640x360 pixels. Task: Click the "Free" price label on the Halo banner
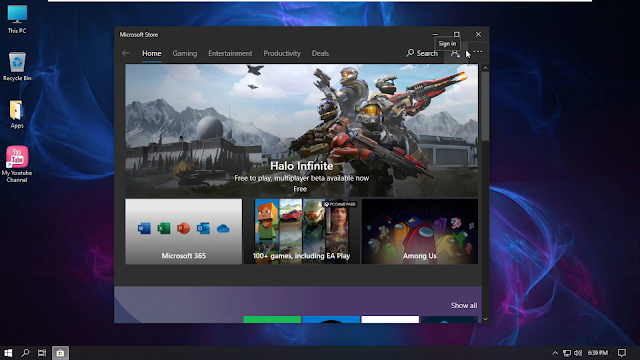300,189
